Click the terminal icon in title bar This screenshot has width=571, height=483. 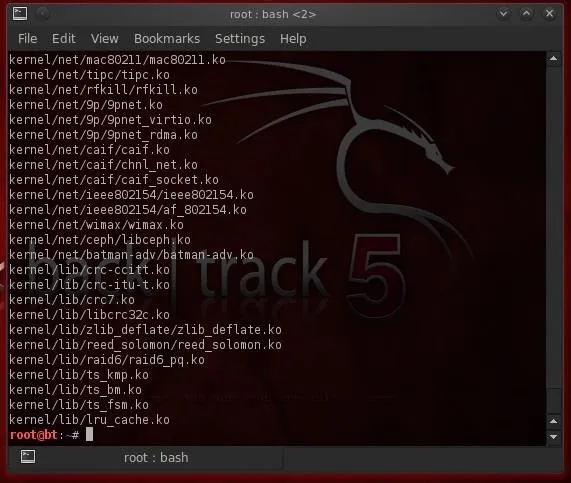pyautogui.click(x=20, y=14)
